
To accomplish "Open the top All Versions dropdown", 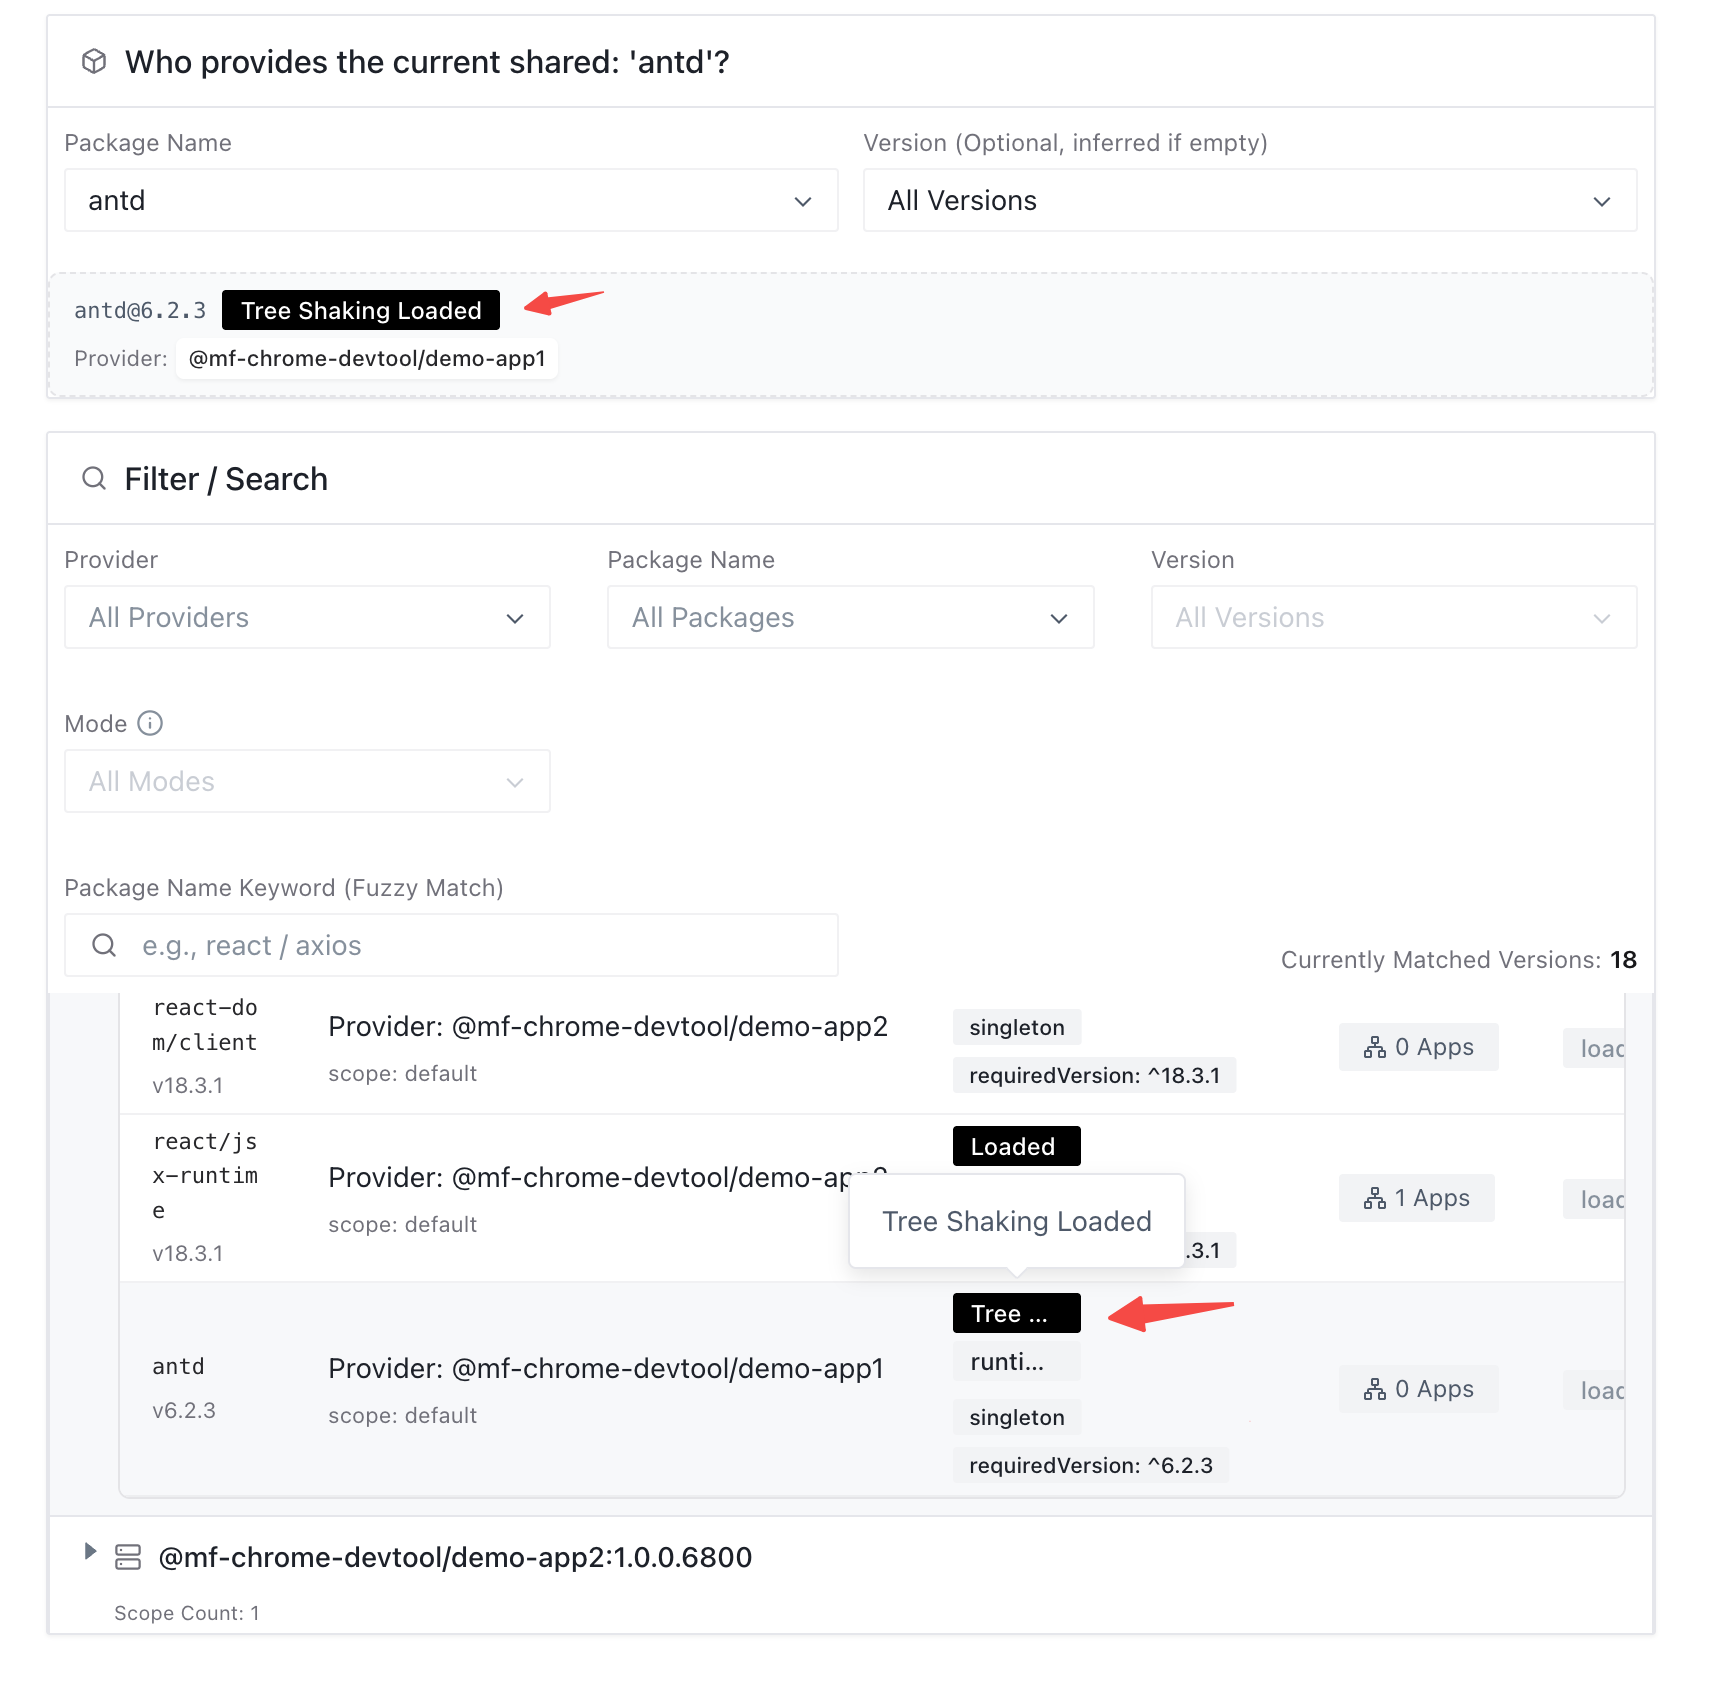I will coord(1249,201).
